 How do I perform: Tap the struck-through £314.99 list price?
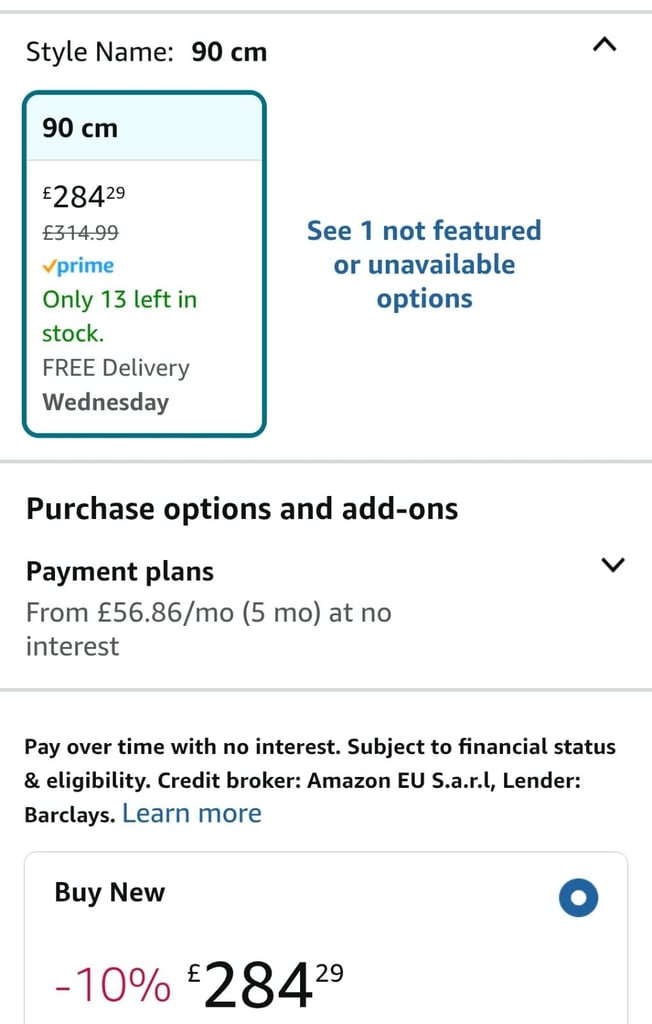pos(80,232)
